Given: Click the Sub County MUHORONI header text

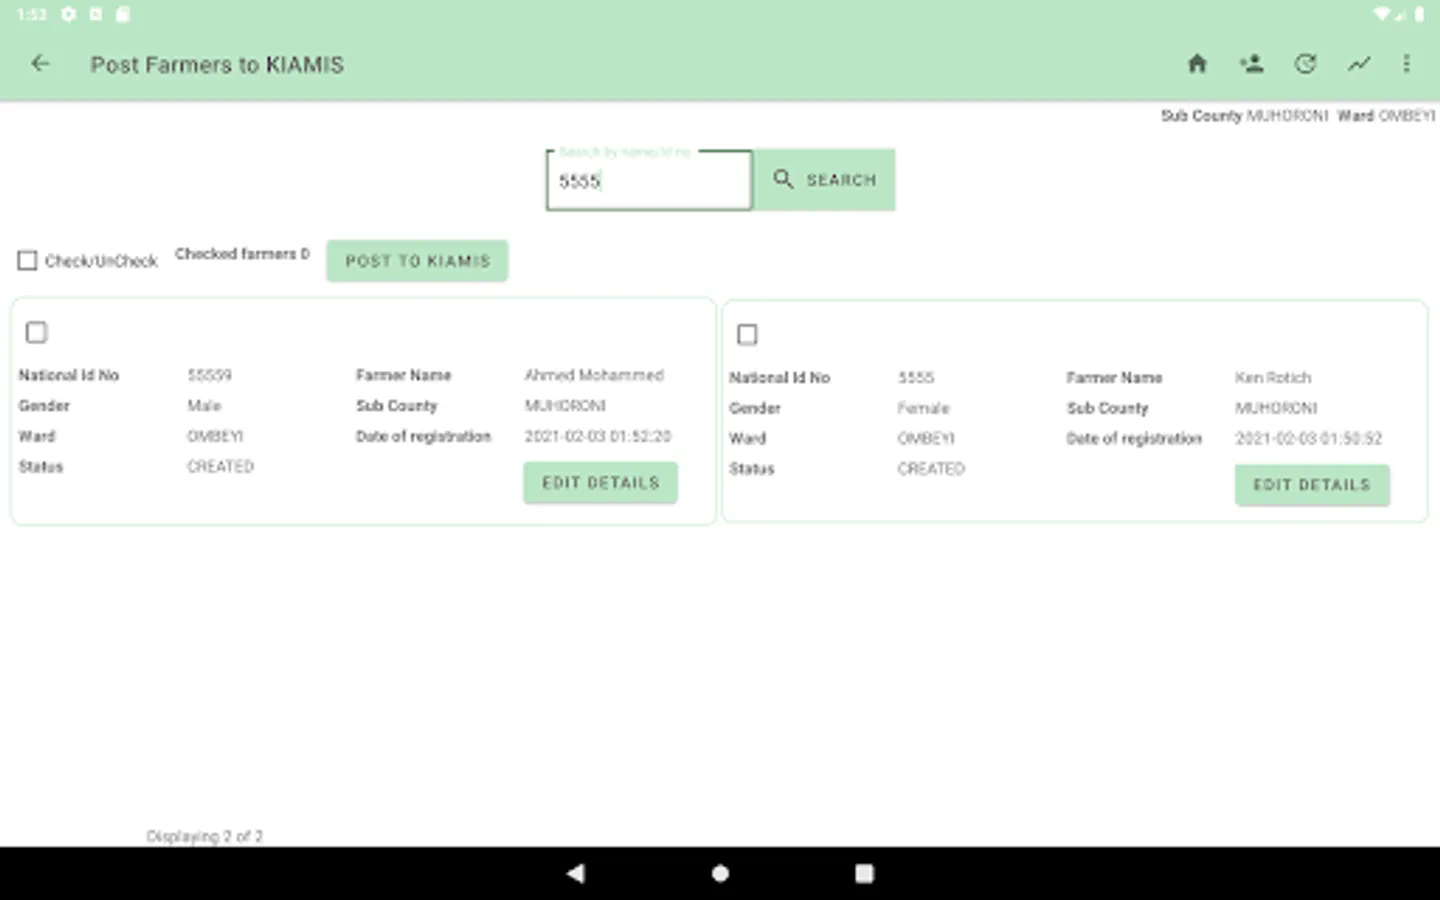Looking at the screenshot, I should (x=1244, y=116).
